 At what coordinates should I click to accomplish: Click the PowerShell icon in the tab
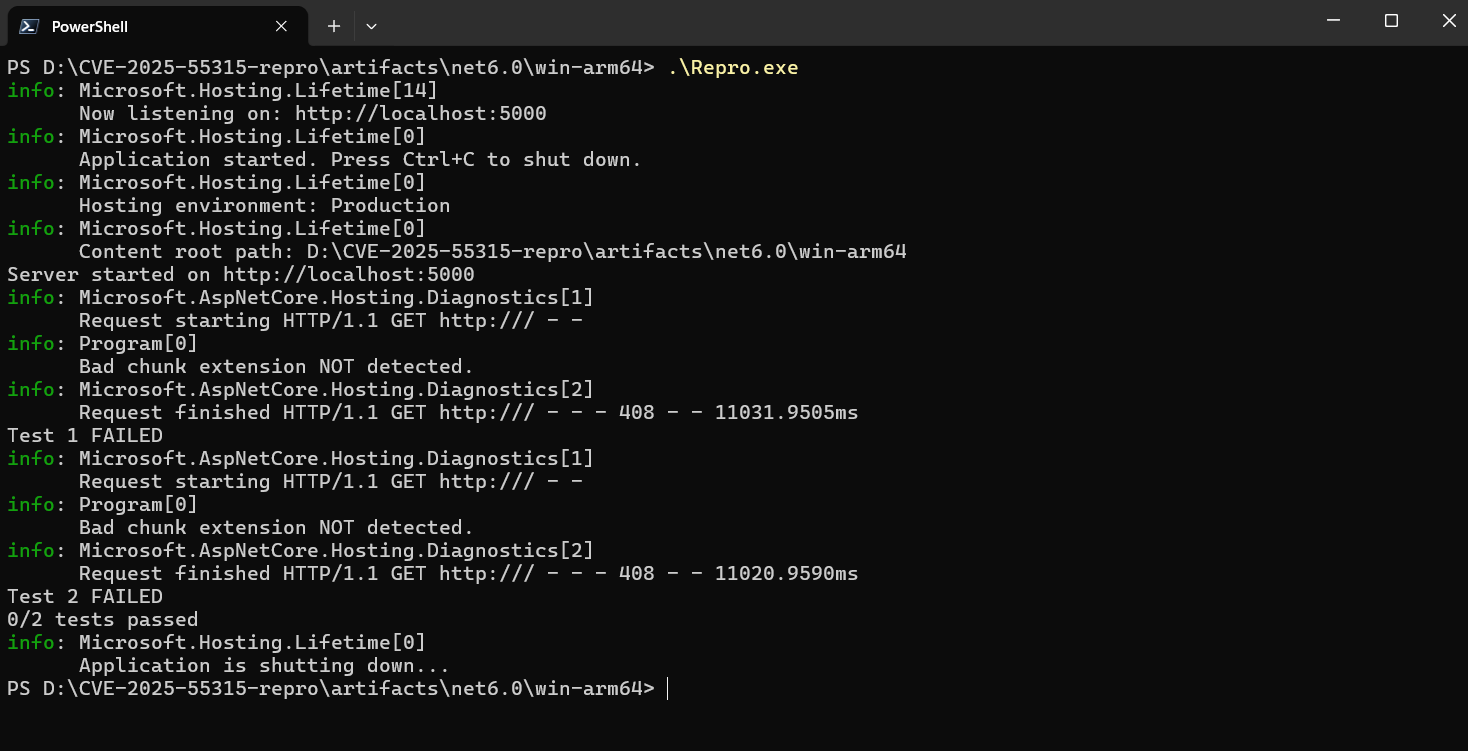(30, 27)
